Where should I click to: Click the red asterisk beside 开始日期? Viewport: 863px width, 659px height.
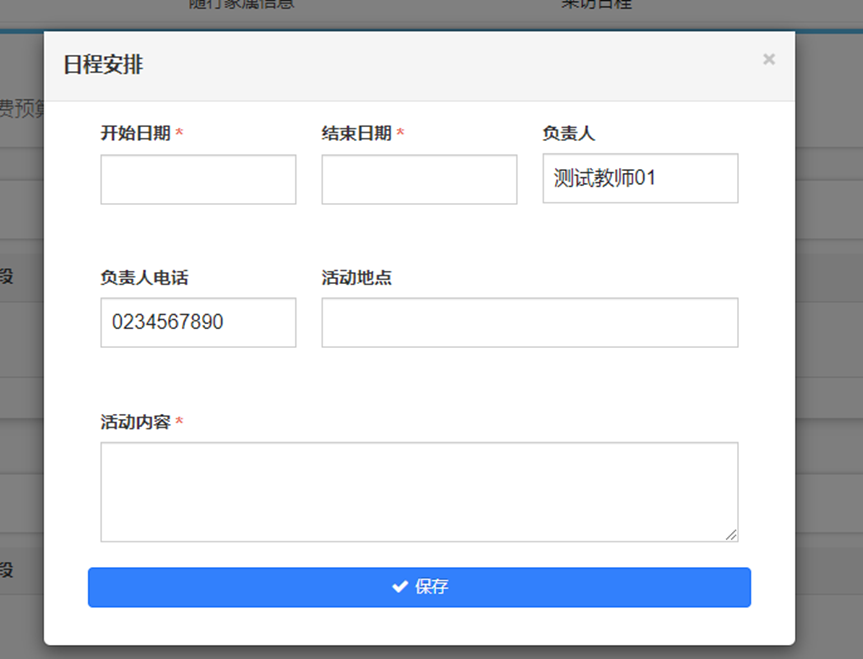pos(179,134)
